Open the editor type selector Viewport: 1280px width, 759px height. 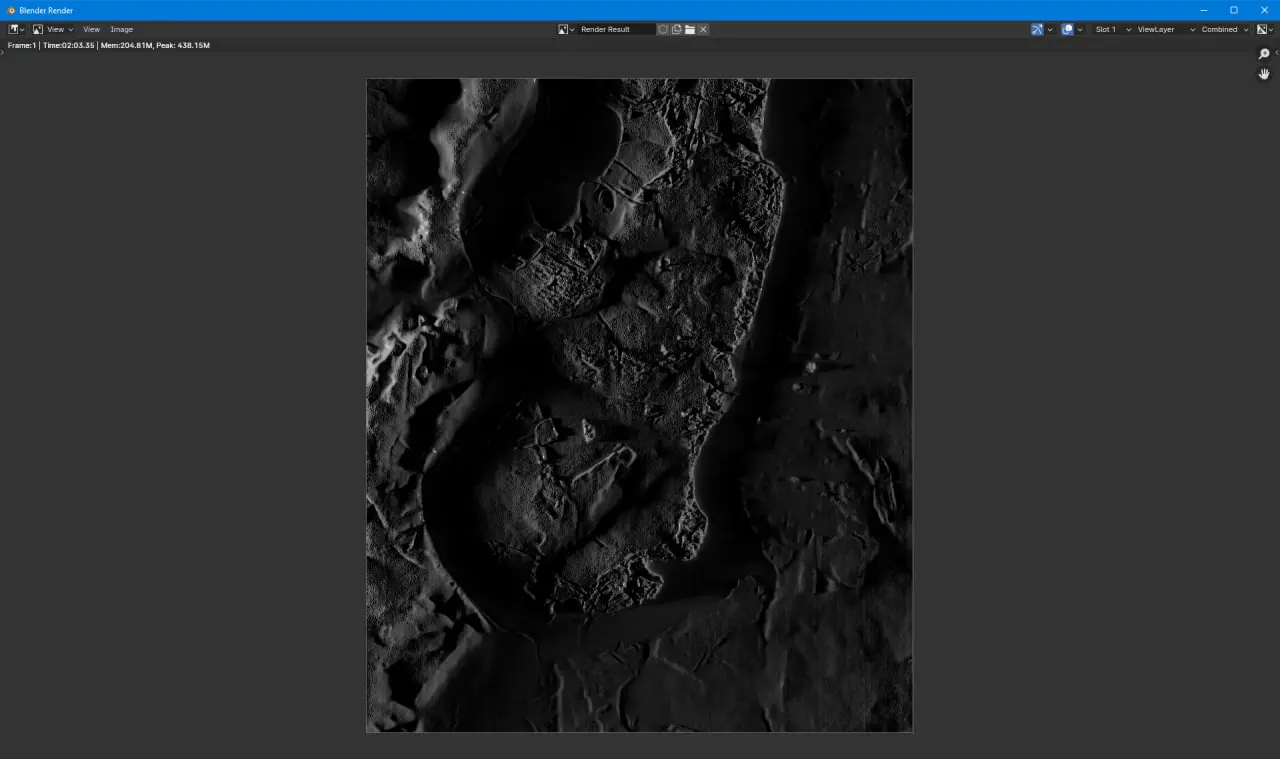point(16,29)
